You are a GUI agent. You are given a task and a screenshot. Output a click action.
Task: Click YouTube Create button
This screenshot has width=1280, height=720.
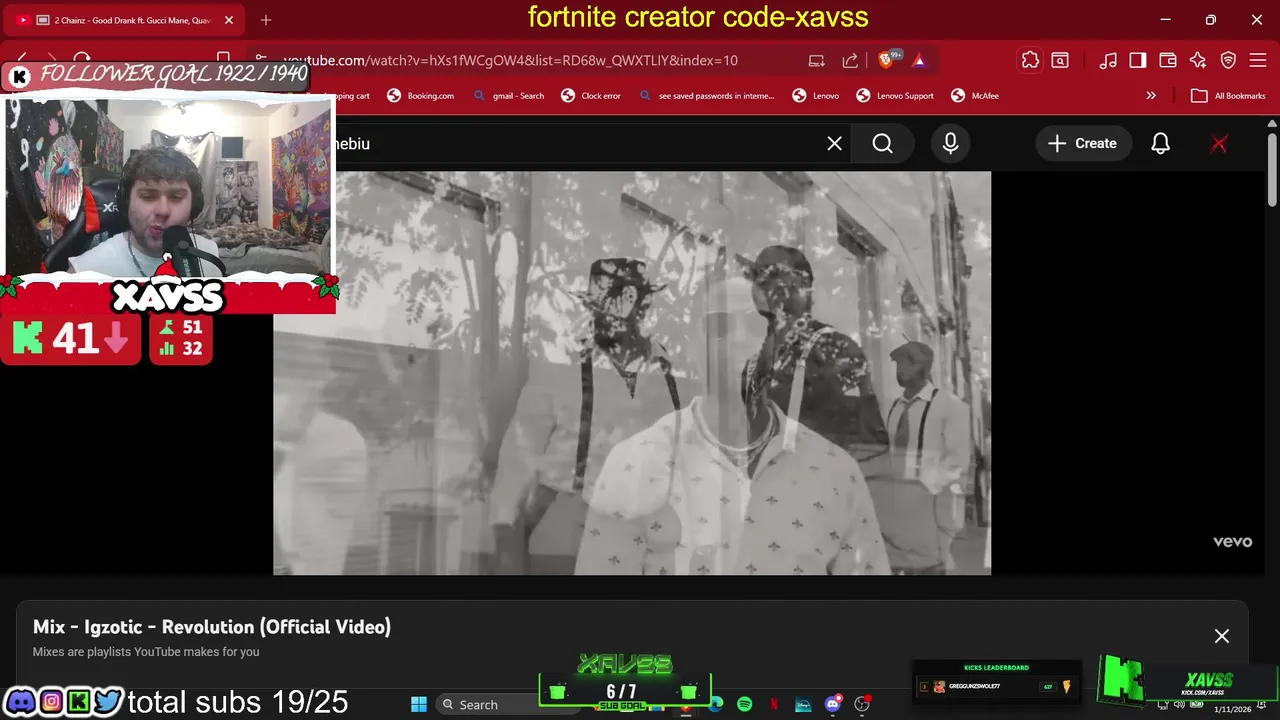point(1082,144)
